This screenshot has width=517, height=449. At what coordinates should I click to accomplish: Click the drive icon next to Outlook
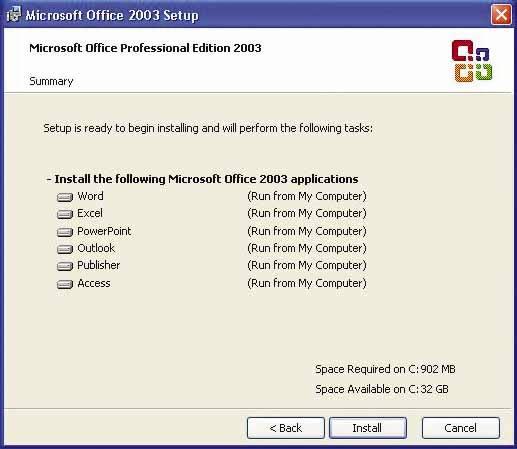click(65, 249)
